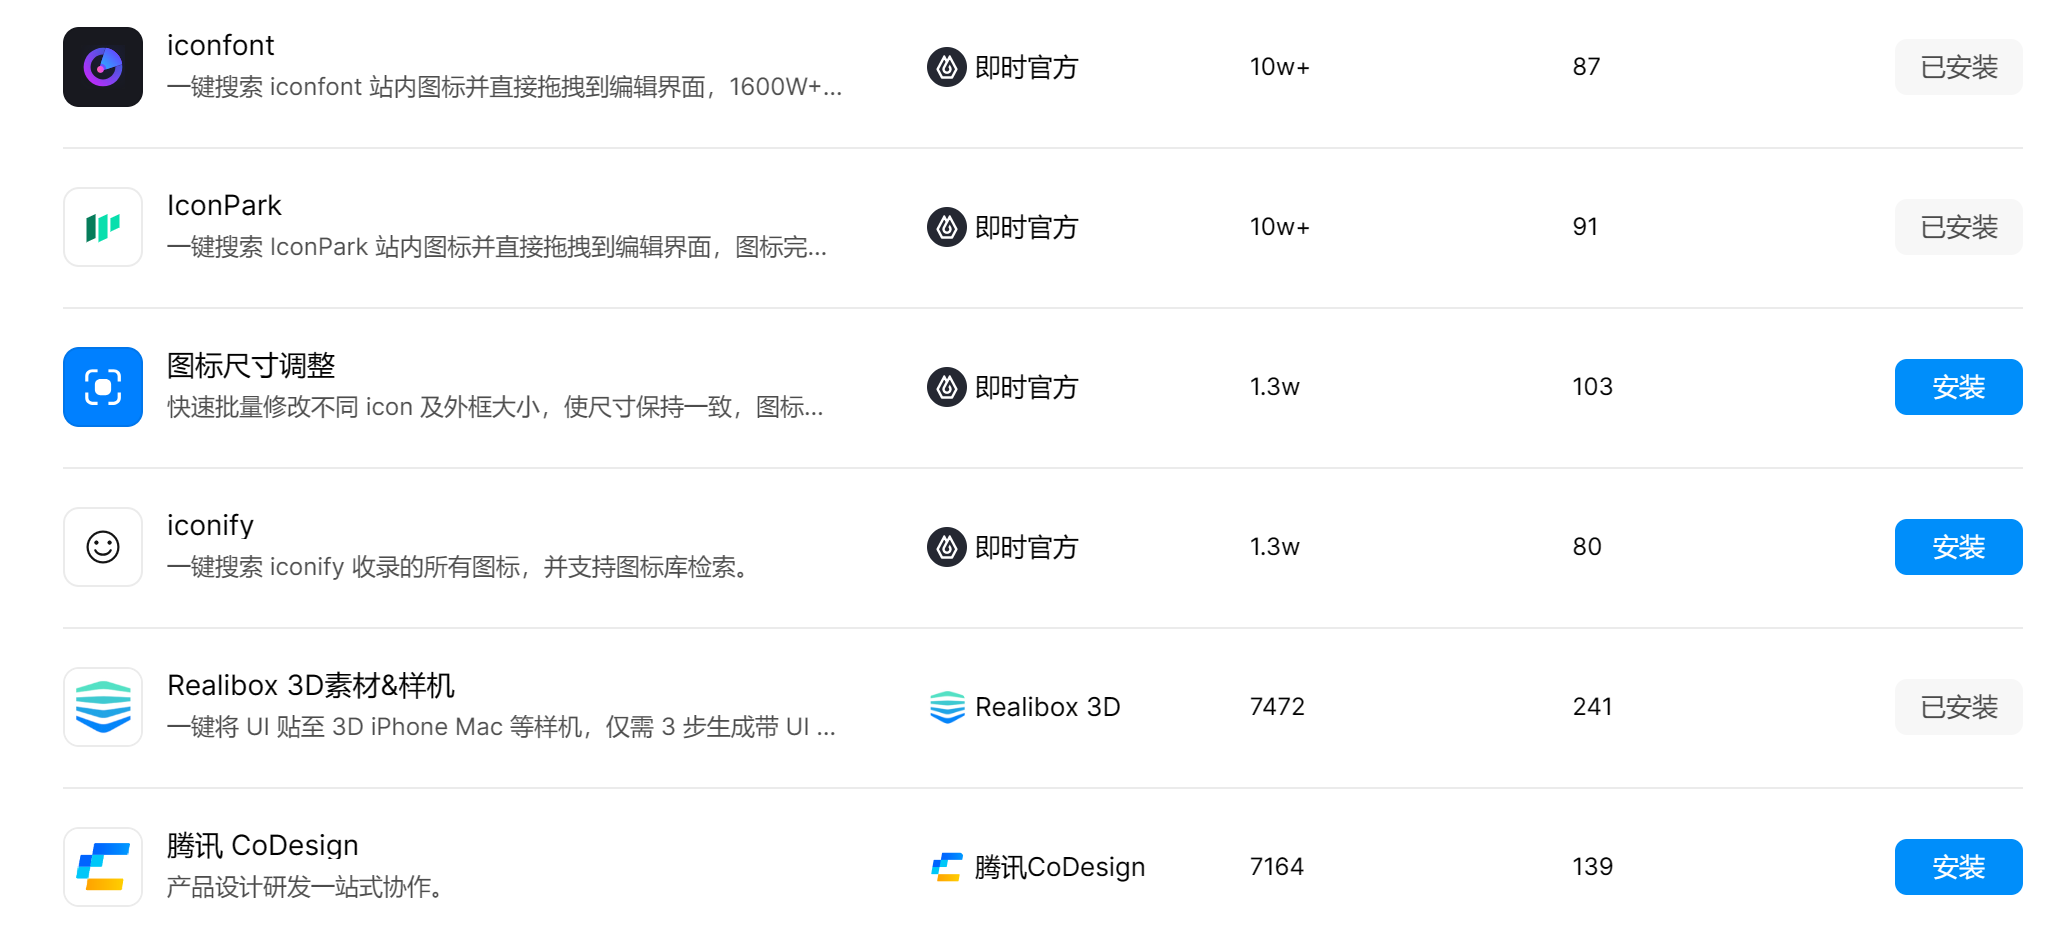Open the 腾讯 CoDesign title link
Screen dimensions: 2064x937
click(x=262, y=845)
